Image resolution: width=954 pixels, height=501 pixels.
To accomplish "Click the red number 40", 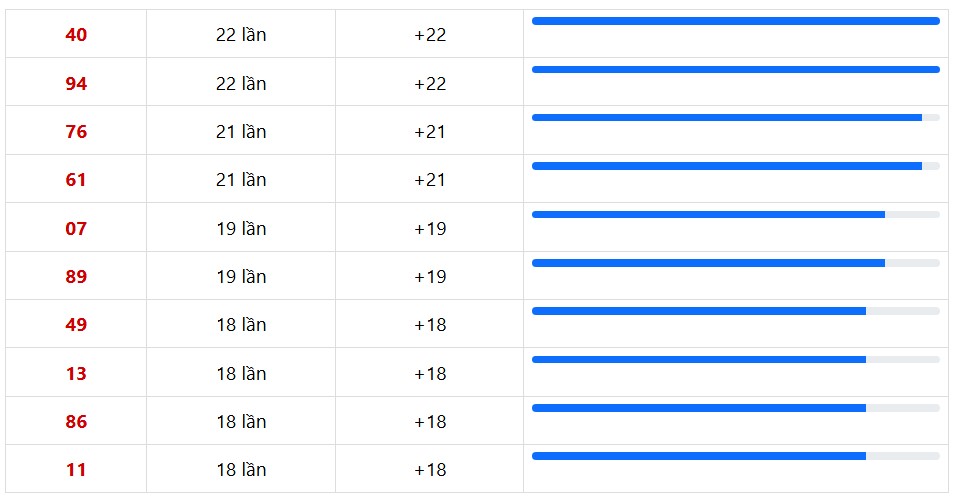I will 76,35.
